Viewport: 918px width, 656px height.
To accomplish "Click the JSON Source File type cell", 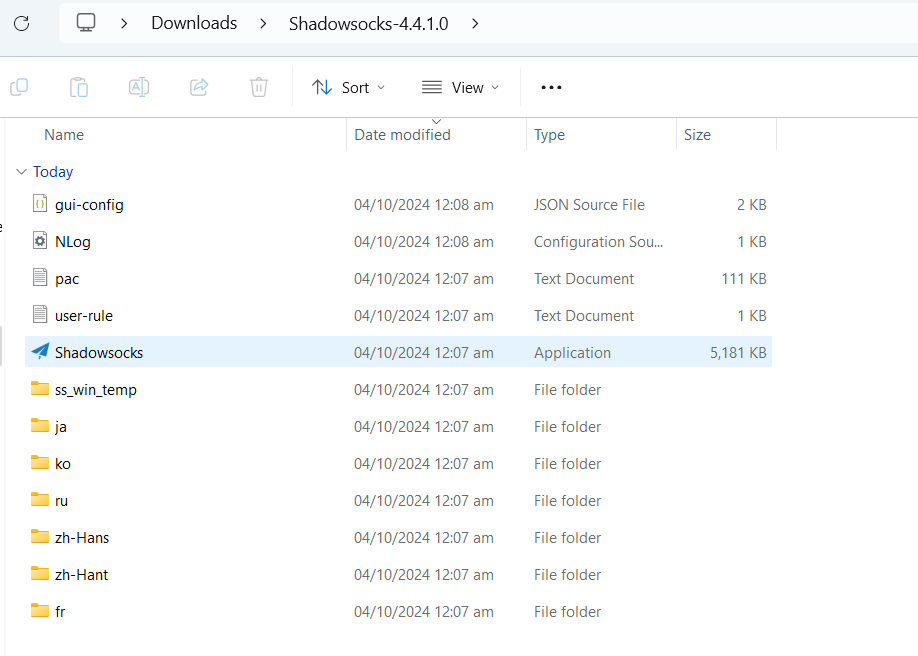I will [589, 205].
